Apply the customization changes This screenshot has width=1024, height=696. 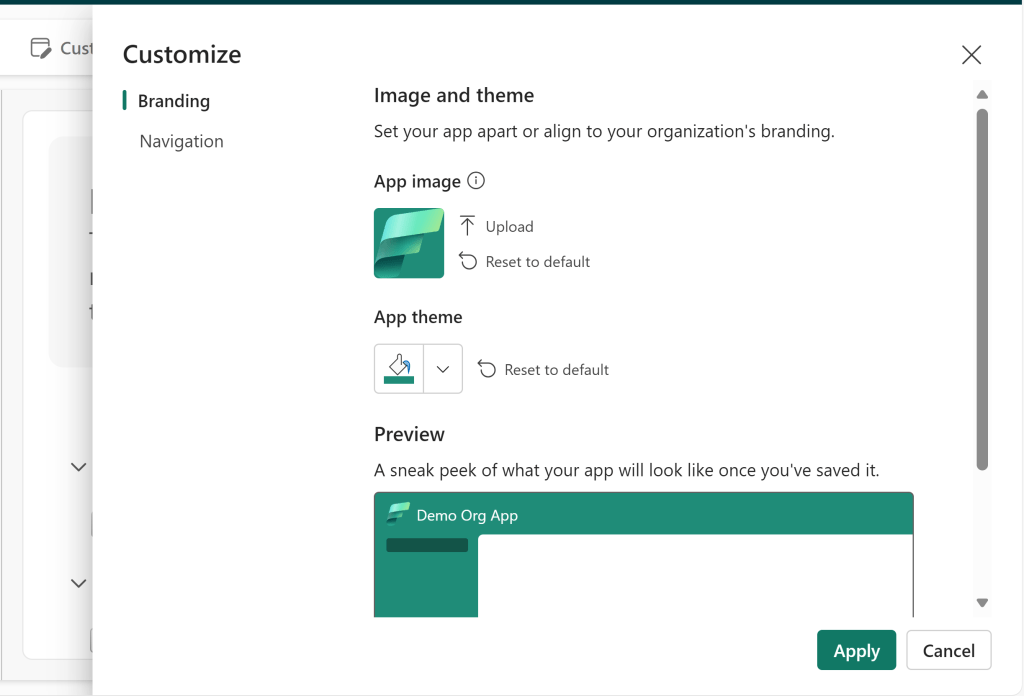tap(856, 650)
